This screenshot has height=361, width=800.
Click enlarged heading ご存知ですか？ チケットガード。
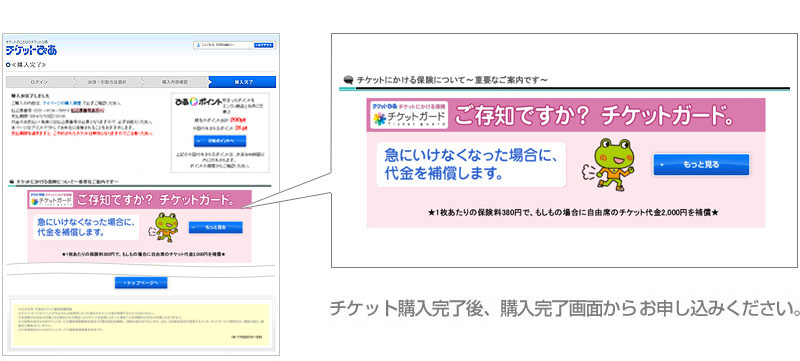[x=594, y=116]
